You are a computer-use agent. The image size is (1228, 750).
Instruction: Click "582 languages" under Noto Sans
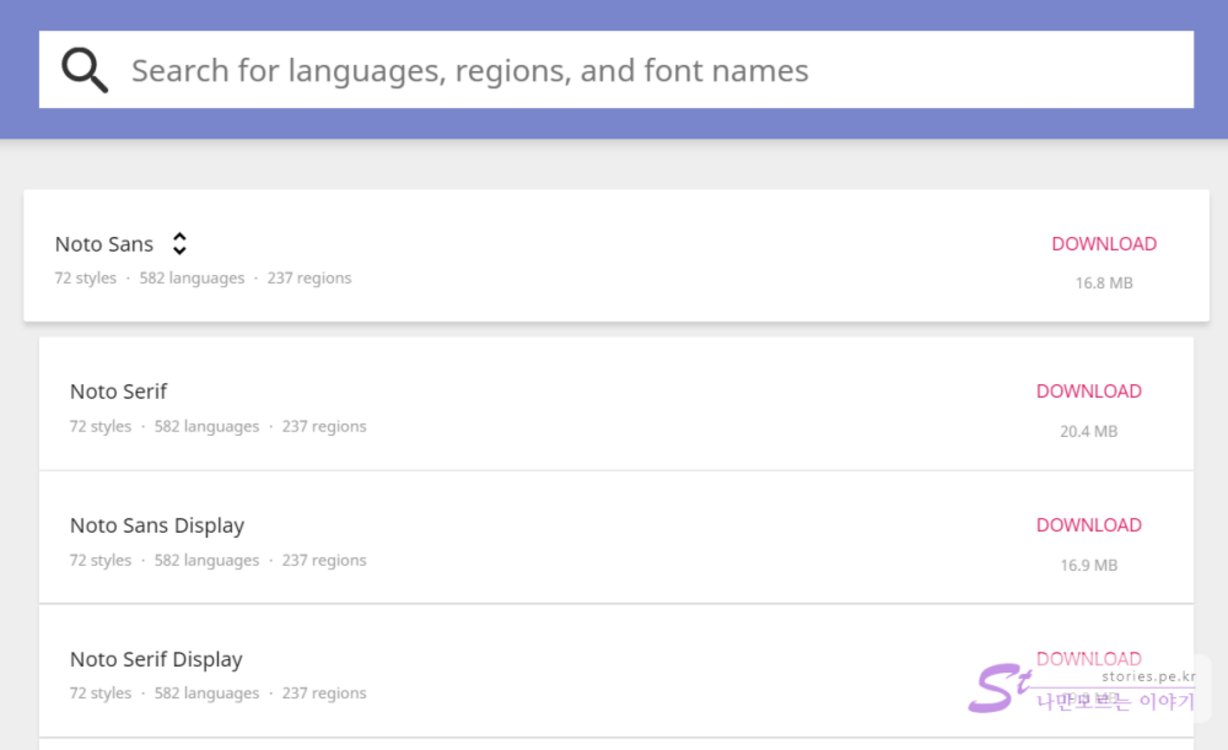pos(192,278)
